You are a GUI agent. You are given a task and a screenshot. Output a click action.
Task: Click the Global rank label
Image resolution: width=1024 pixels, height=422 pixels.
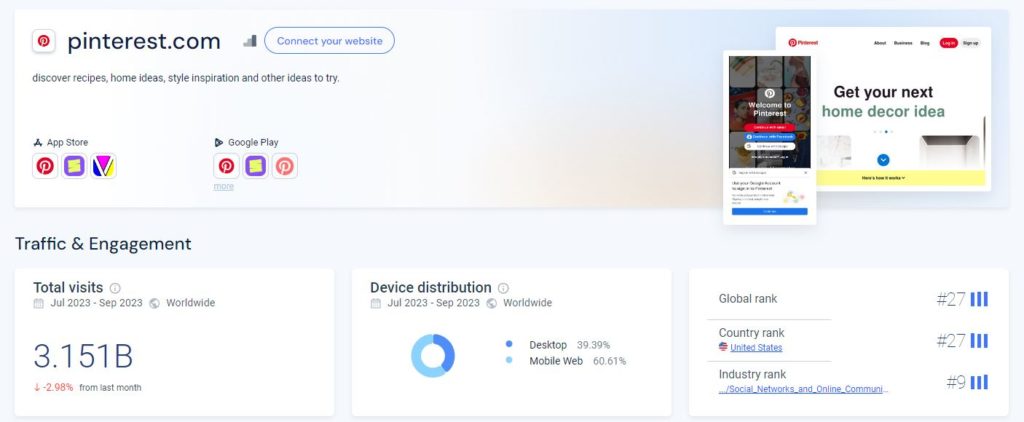(748, 299)
